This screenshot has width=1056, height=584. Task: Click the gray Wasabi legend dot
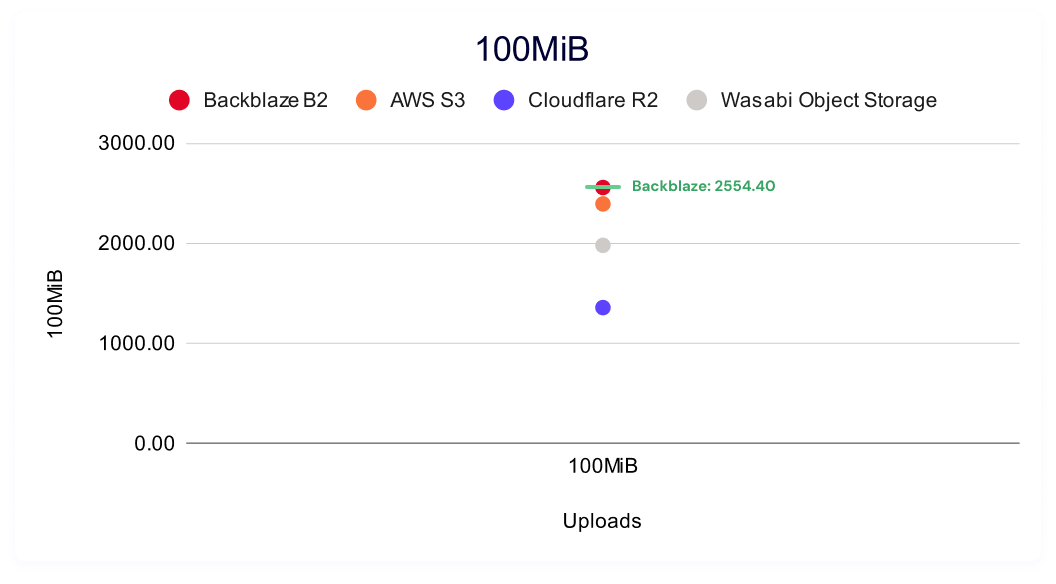point(697,100)
